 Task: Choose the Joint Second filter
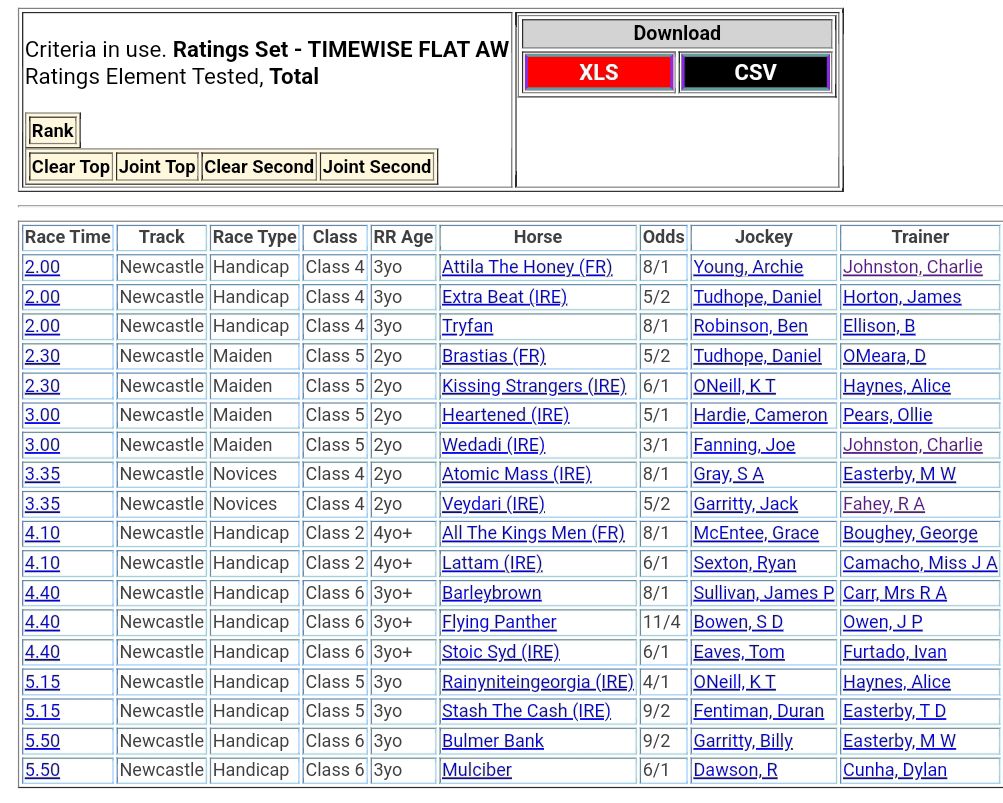click(x=377, y=167)
